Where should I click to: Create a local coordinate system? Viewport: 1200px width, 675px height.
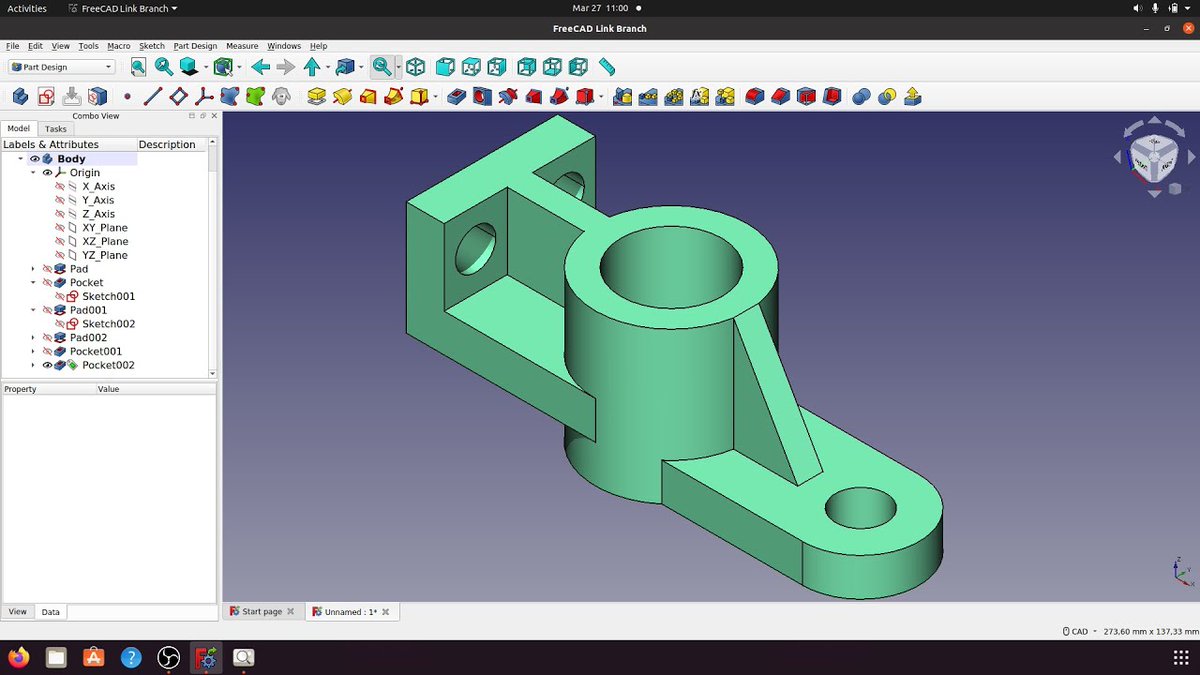pos(204,97)
